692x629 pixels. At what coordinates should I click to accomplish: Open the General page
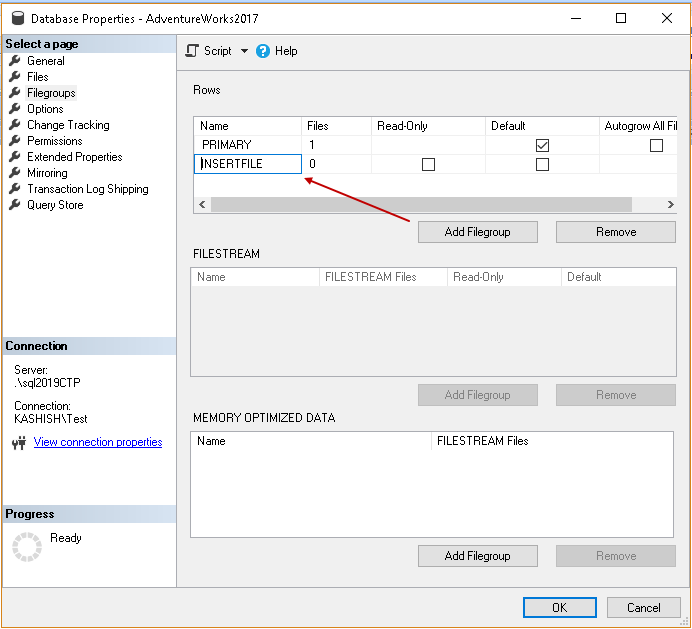(46, 61)
